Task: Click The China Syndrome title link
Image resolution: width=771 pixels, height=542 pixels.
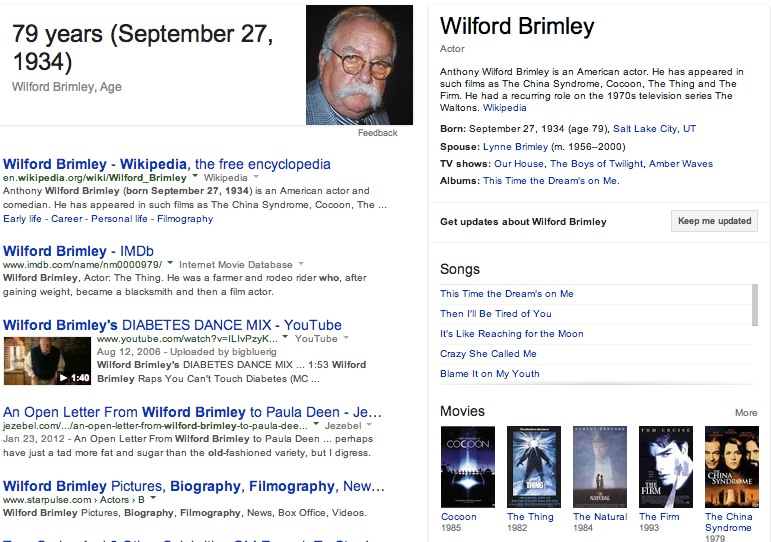Action: (729, 522)
